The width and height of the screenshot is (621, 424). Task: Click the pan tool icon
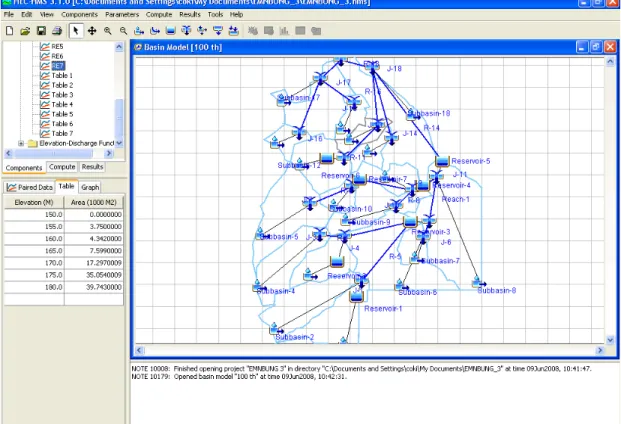[92, 31]
